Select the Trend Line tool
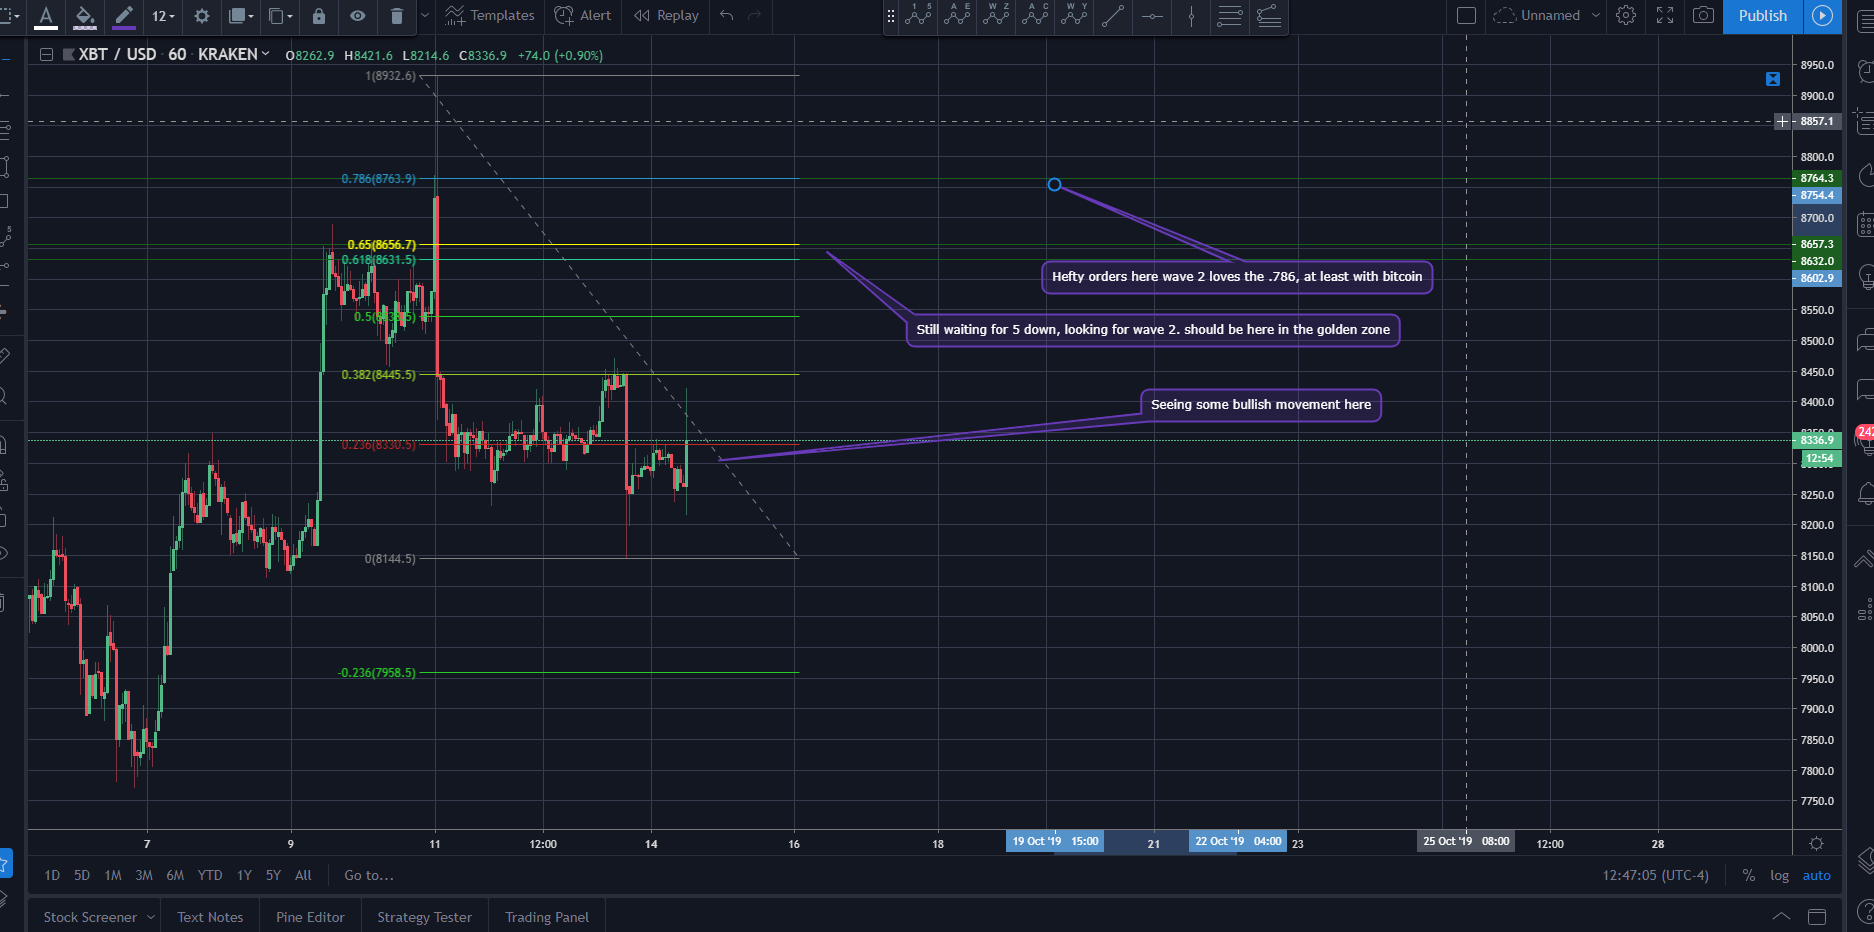 point(1113,16)
